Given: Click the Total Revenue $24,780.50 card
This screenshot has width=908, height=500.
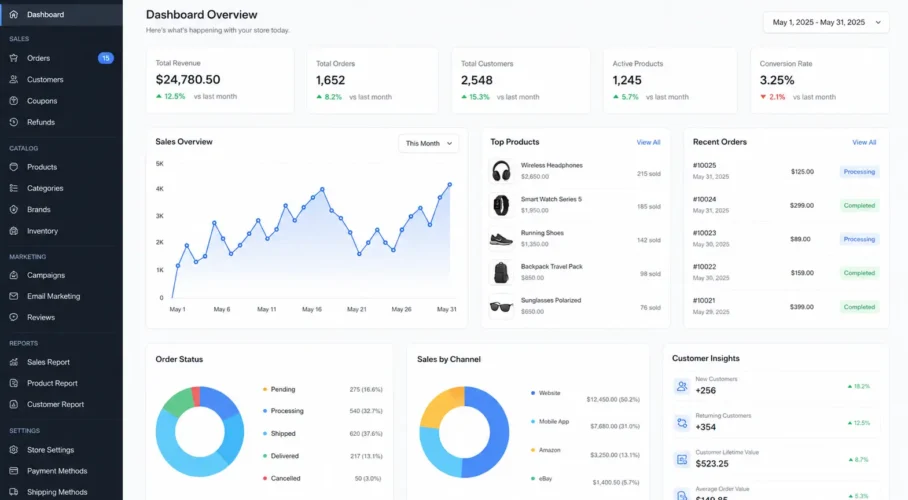Looking at the screenshot, I should 220,80.
